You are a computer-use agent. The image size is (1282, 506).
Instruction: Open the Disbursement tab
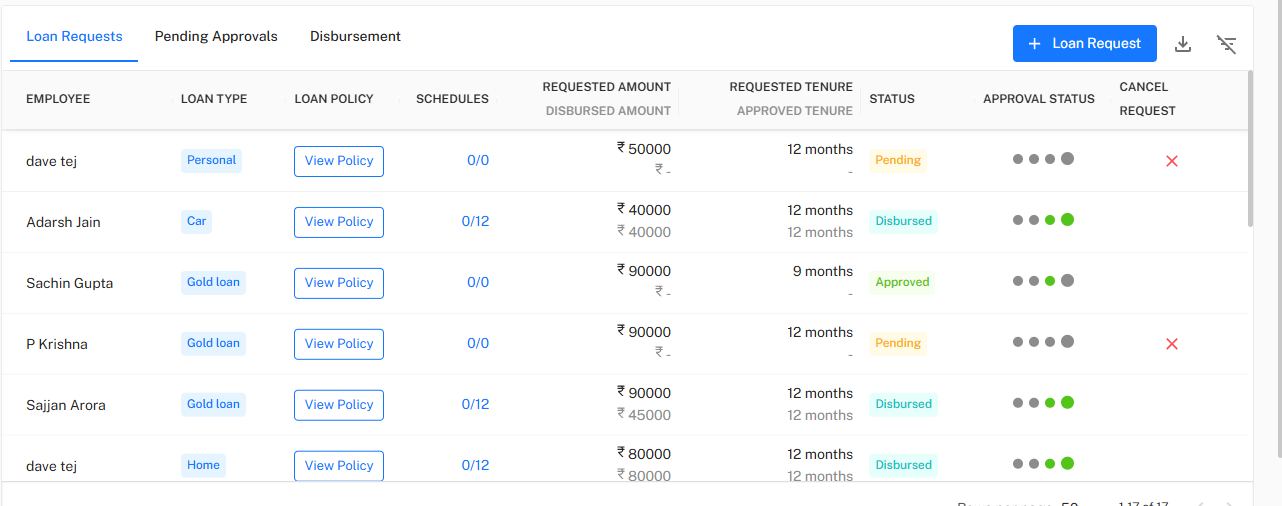coord(355,37)
